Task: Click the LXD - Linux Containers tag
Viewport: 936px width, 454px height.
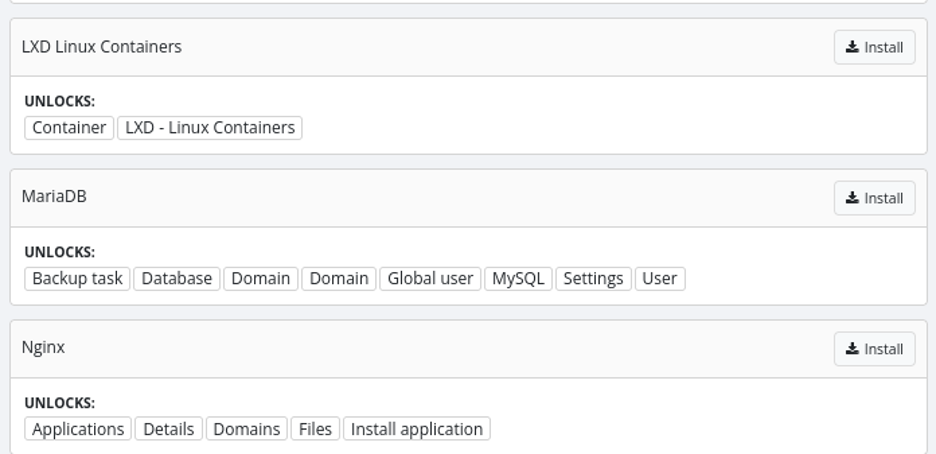Action: 210,128
